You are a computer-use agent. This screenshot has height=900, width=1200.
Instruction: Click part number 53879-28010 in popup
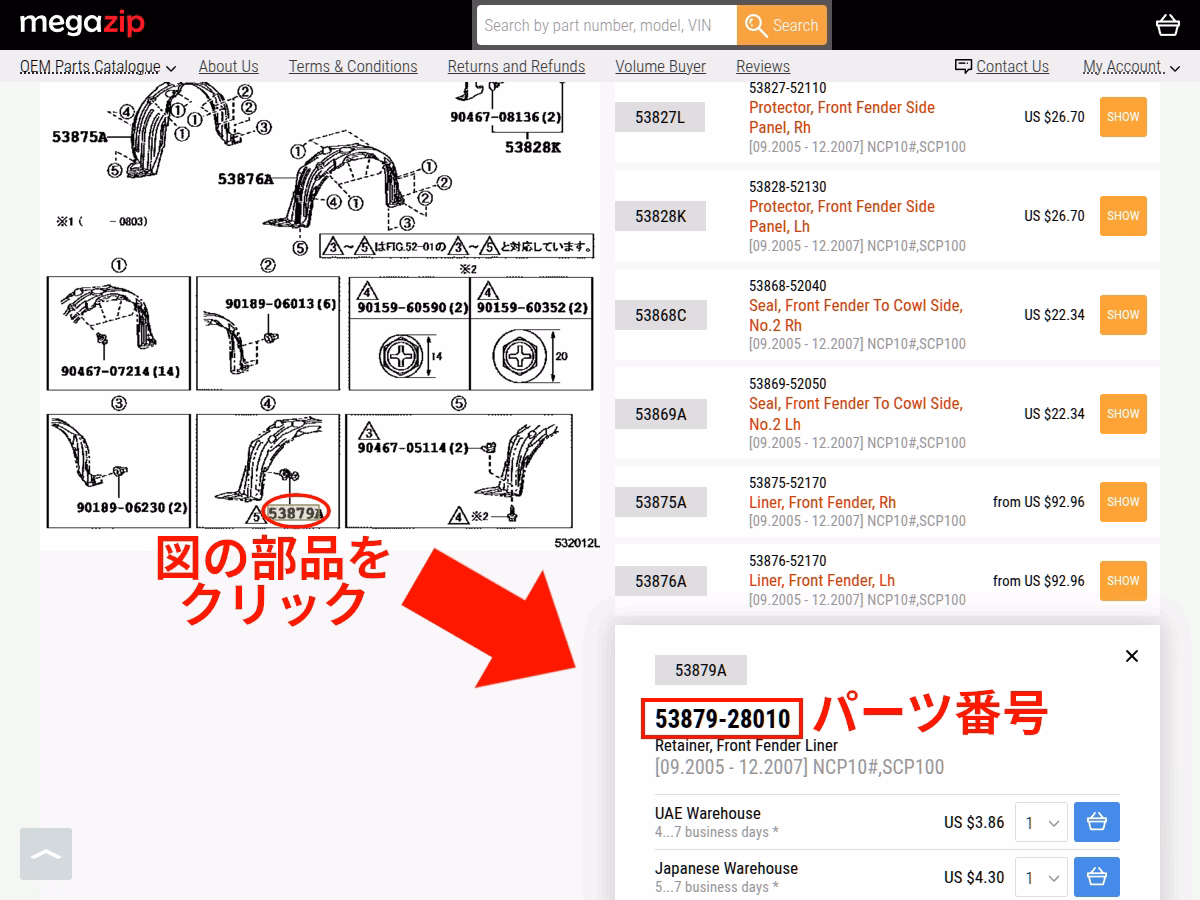(722, 719)
